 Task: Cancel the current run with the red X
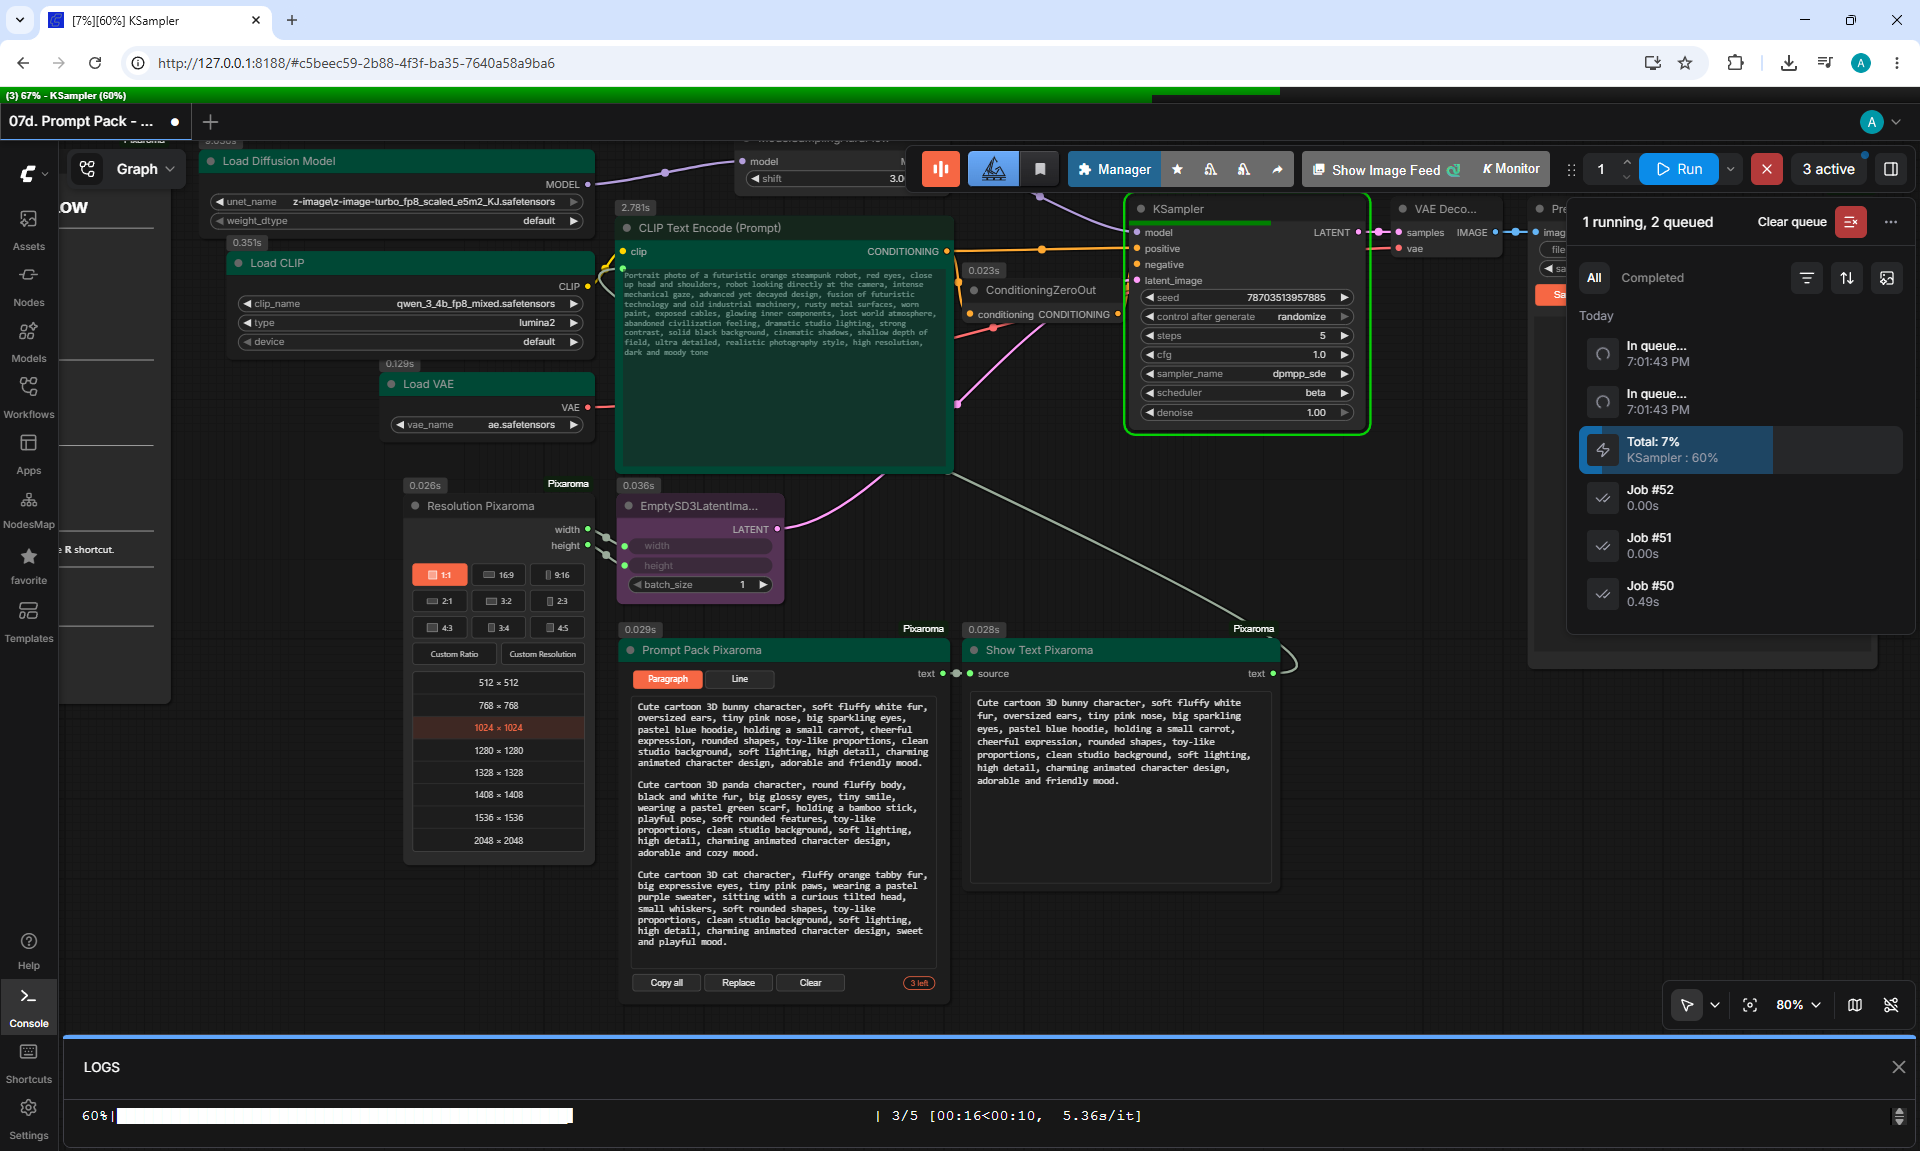tap(1767, 169)
